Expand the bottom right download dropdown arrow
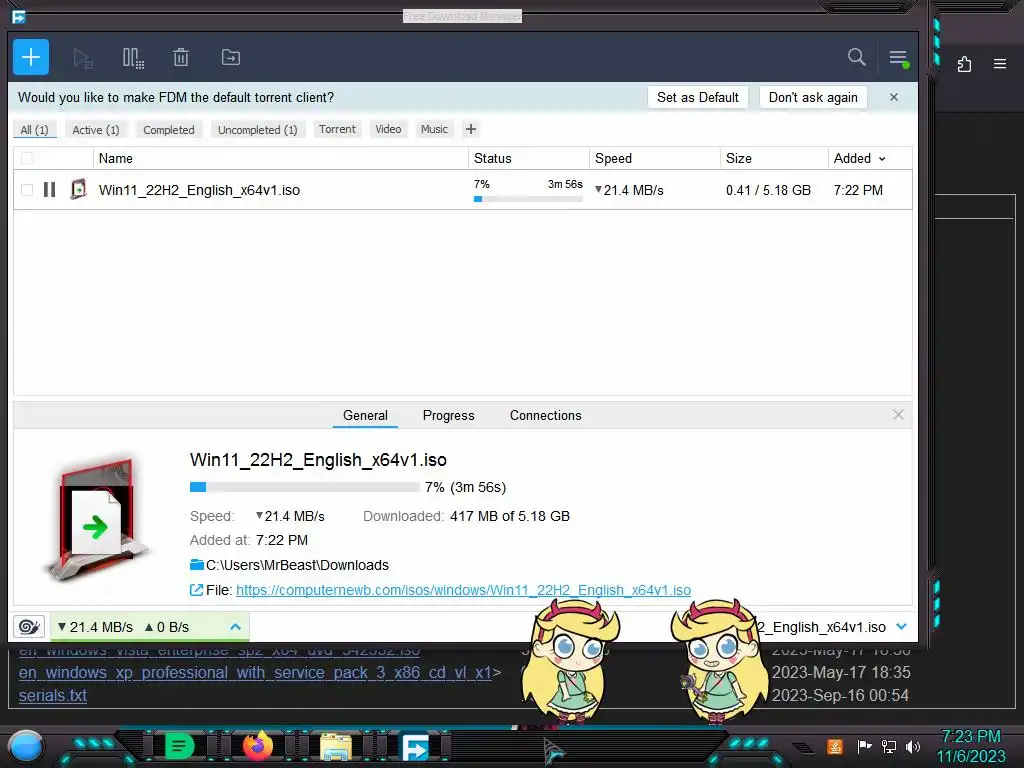 [902, 626]
